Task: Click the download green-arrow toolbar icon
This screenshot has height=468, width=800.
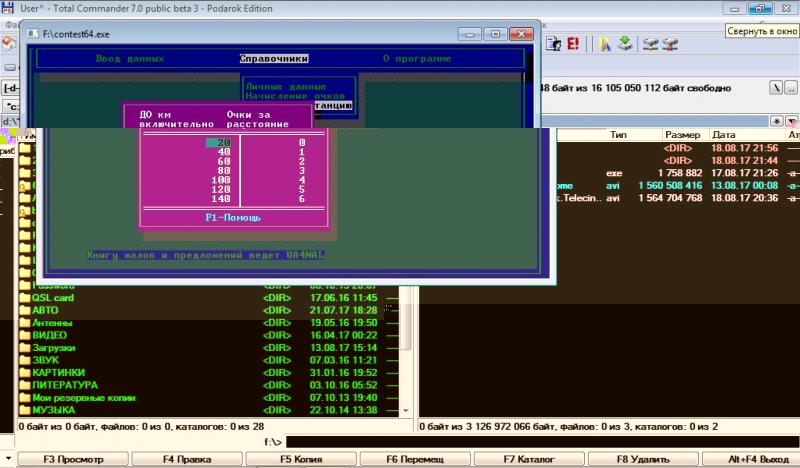Action: pyautogui.click(x=624, y=44)
